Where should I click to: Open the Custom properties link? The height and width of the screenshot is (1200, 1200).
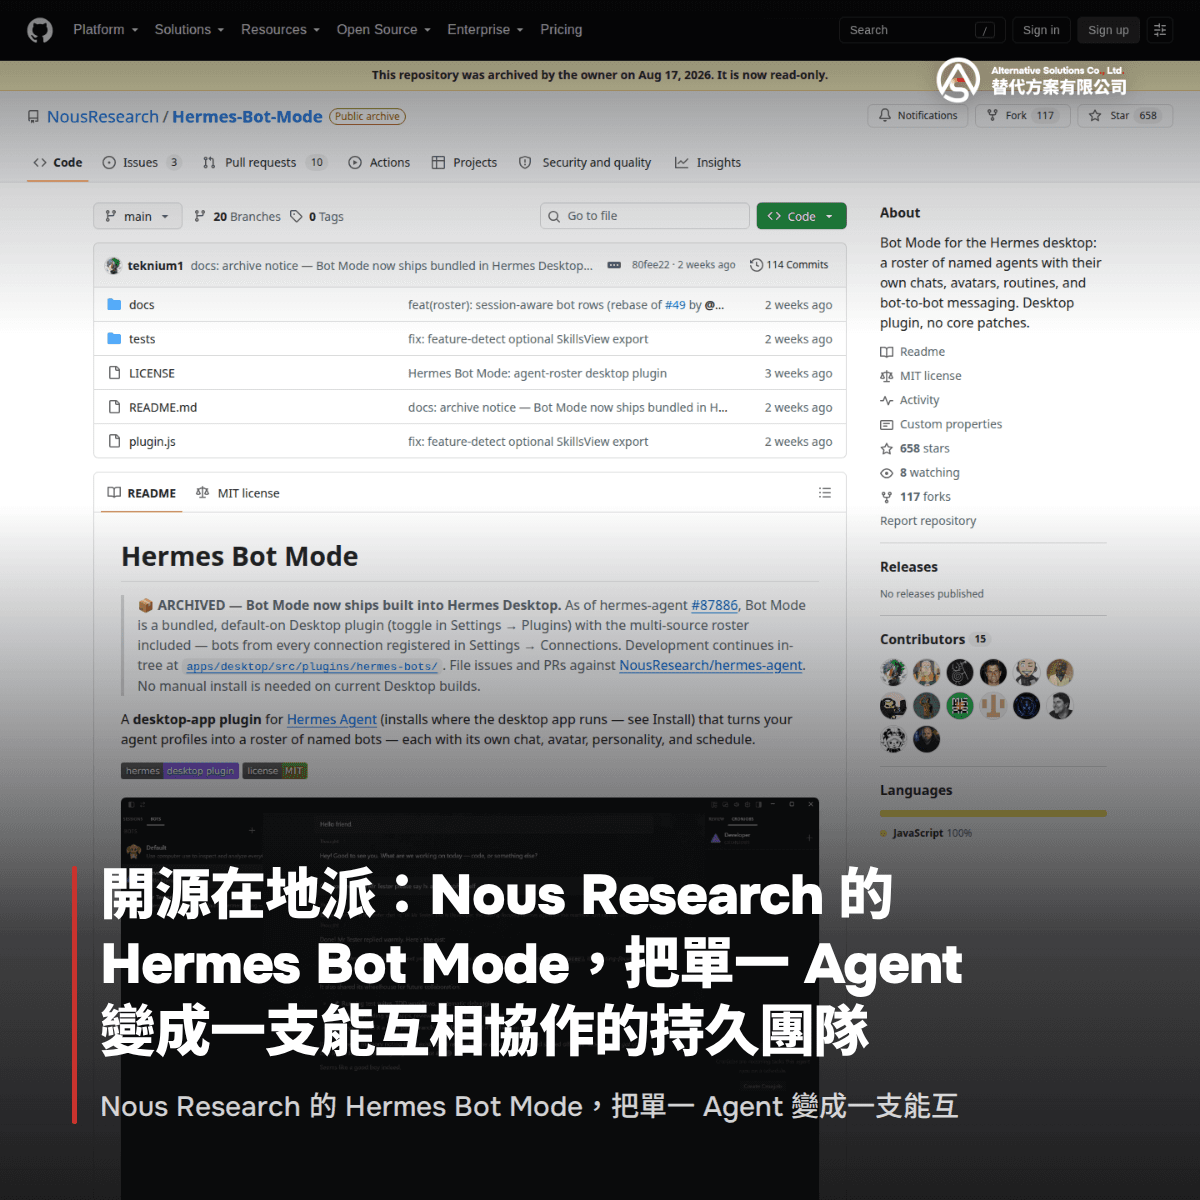(x=941, y=424)
